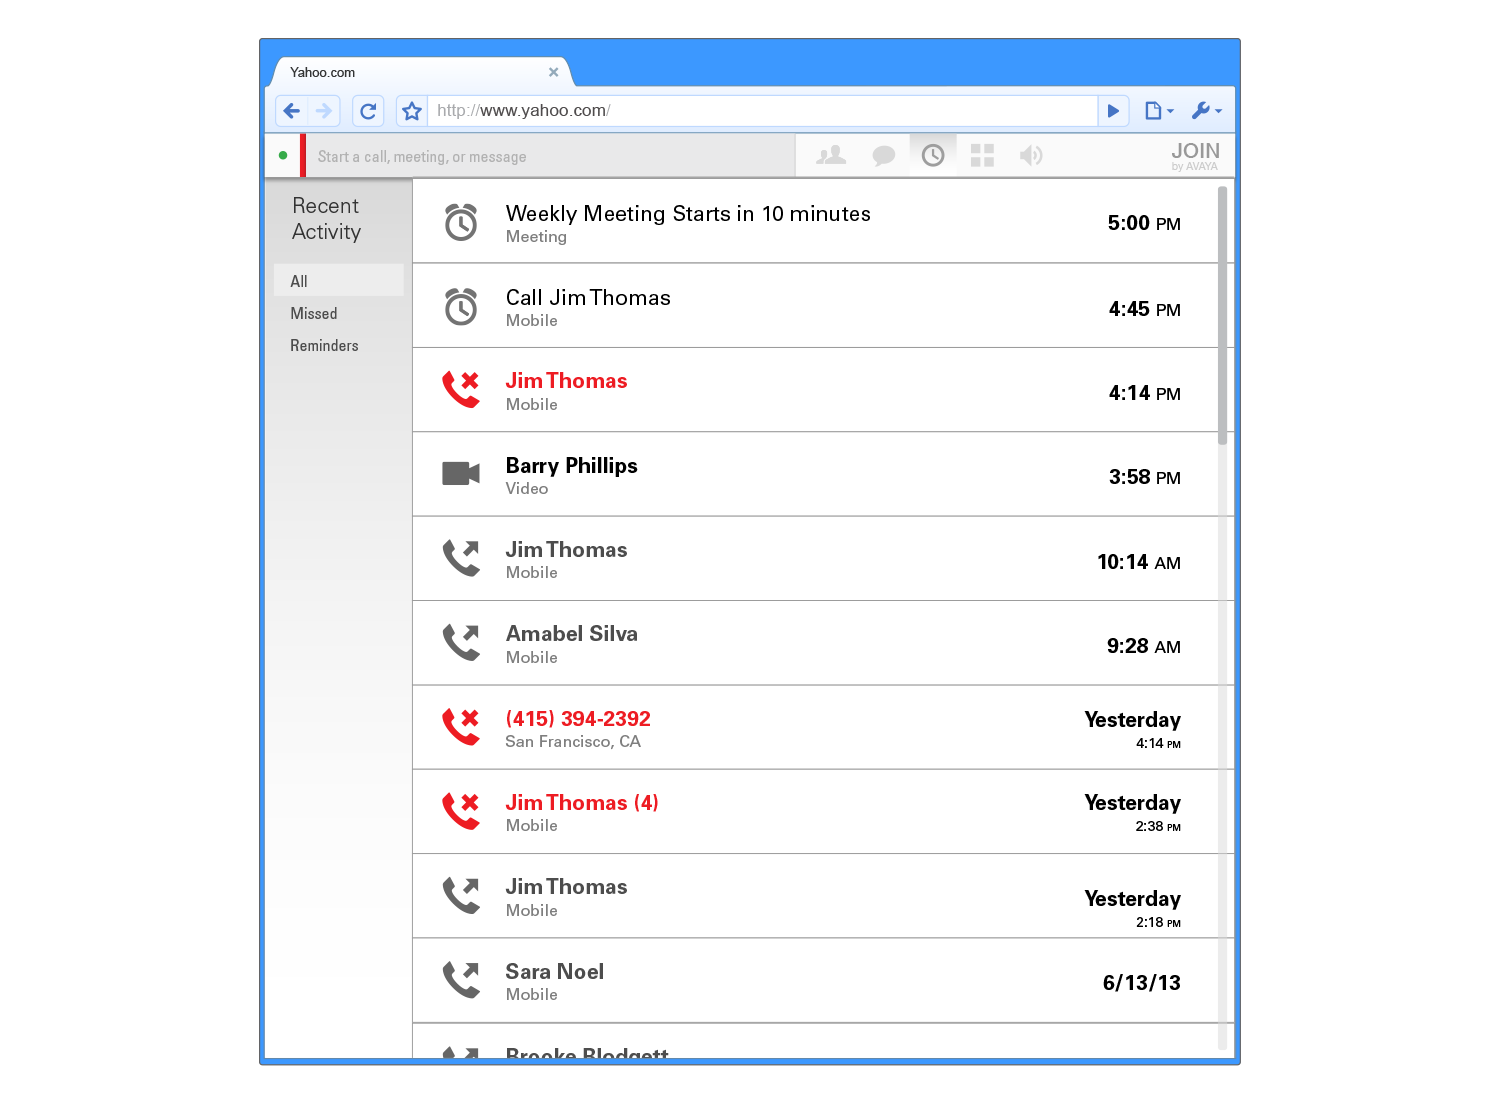Open the page menu dropdown
The image size is (1500, 1100).
[x=1158, y=111]
